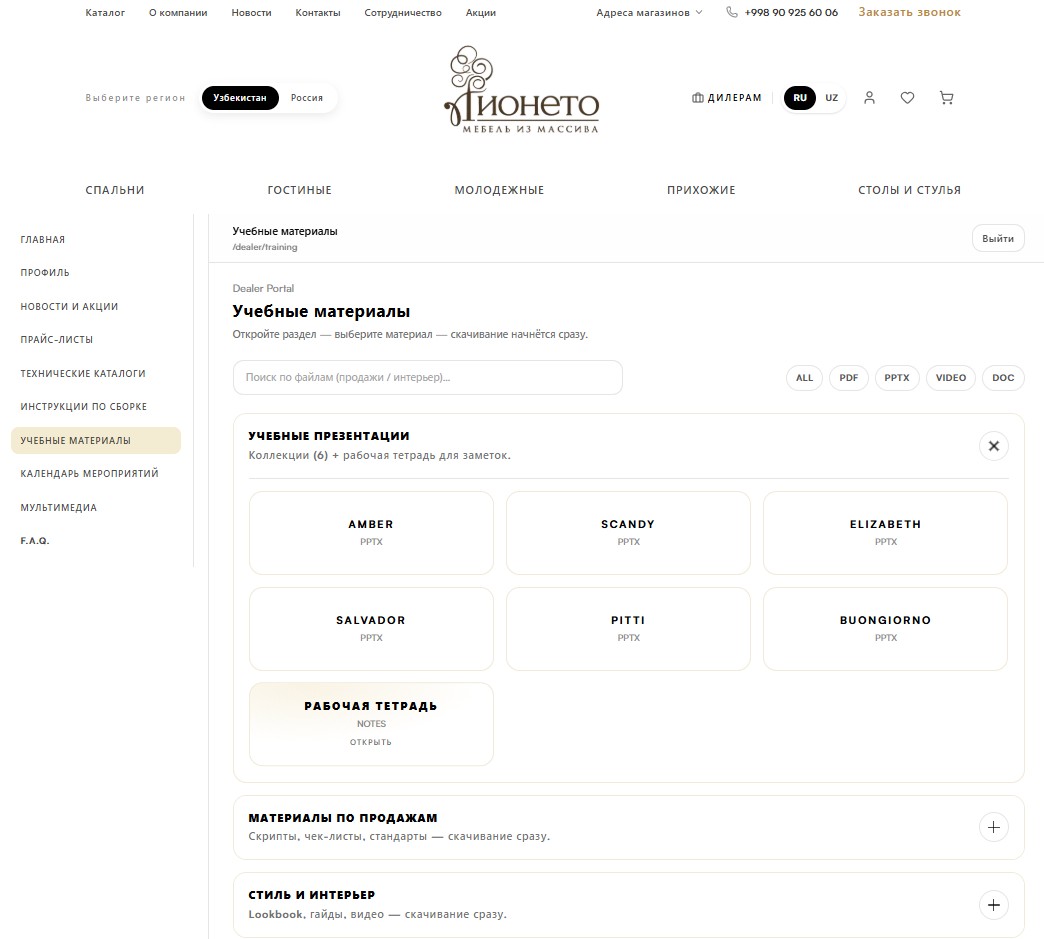The width and height of the screenshot is (1044, 939).
Task: Click the phone number with handset icon
Action: [782, 13]
